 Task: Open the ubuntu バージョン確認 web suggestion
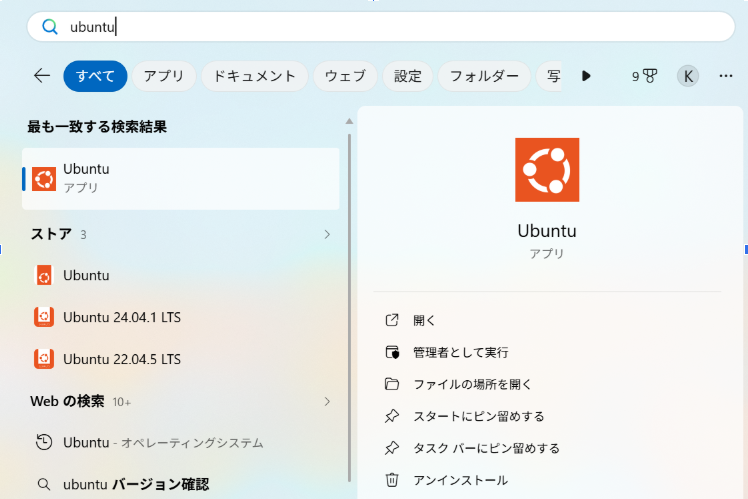click(181, 484)
